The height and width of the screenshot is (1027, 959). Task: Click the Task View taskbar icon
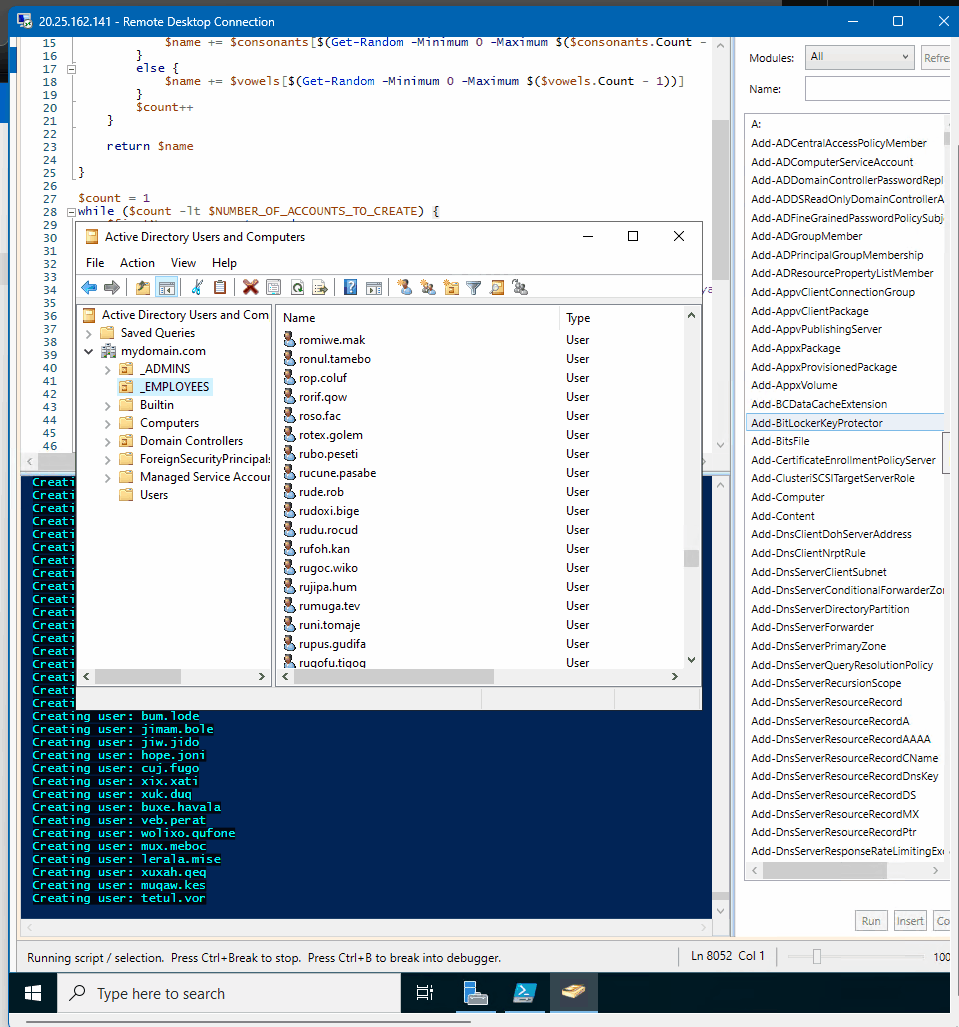[x=424, y=993]
